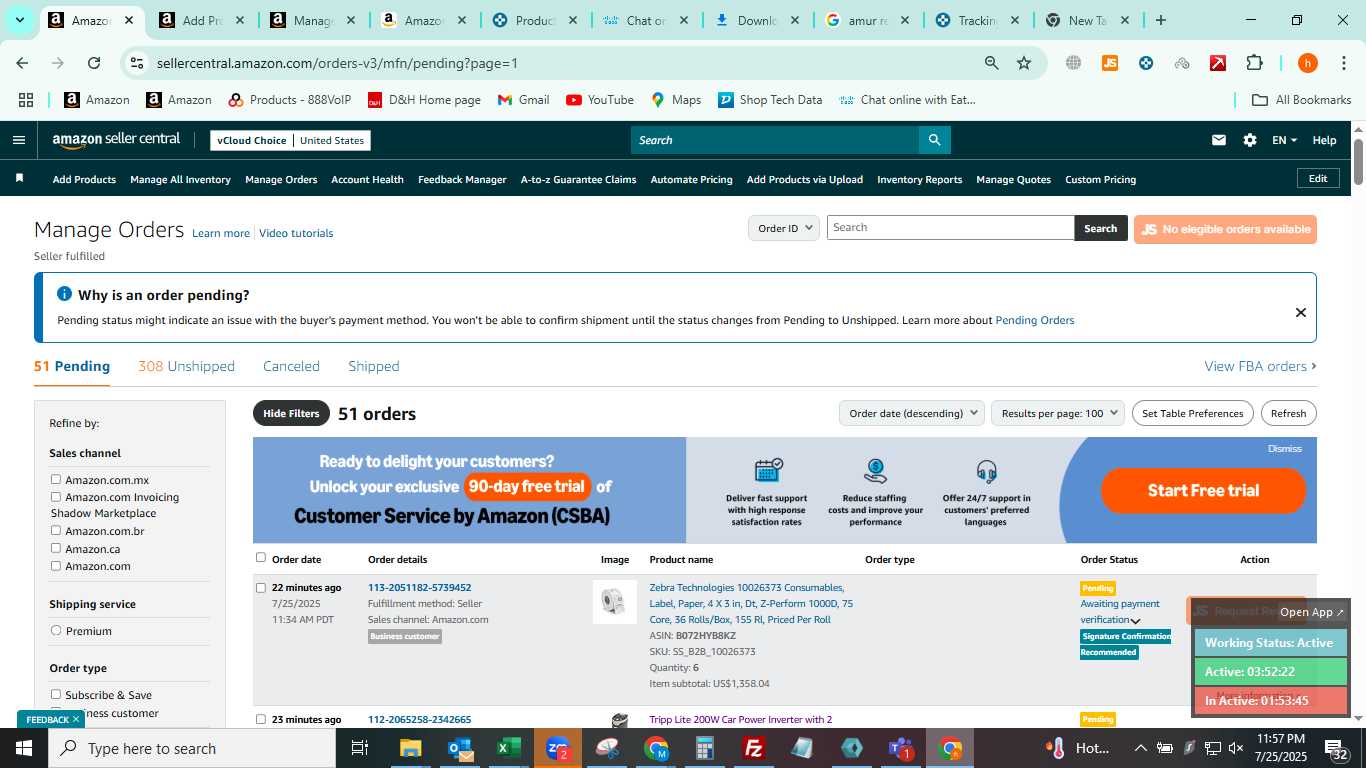Open the Chrome three-dot menu
Screen dimensions: 1366x768
pyautogui.click(x=1343, y=63)
